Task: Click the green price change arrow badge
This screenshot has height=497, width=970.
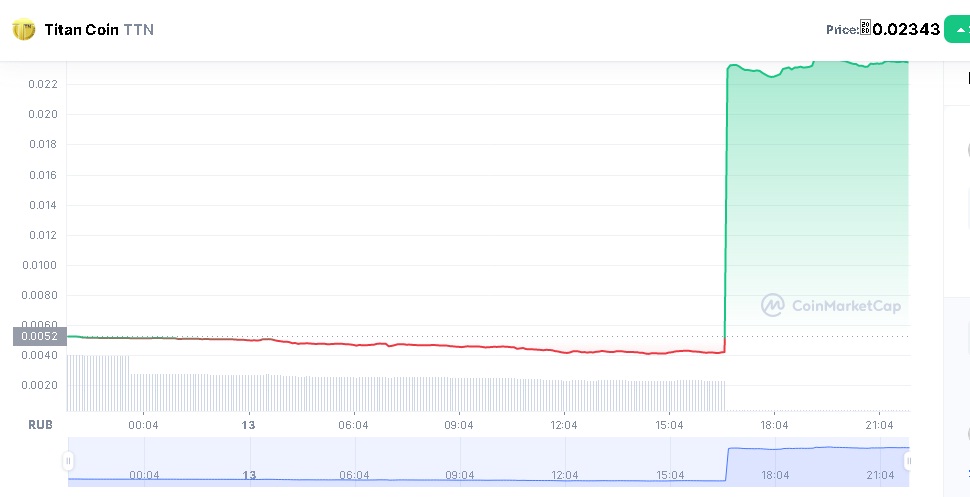Action: [x=958, y=30]
